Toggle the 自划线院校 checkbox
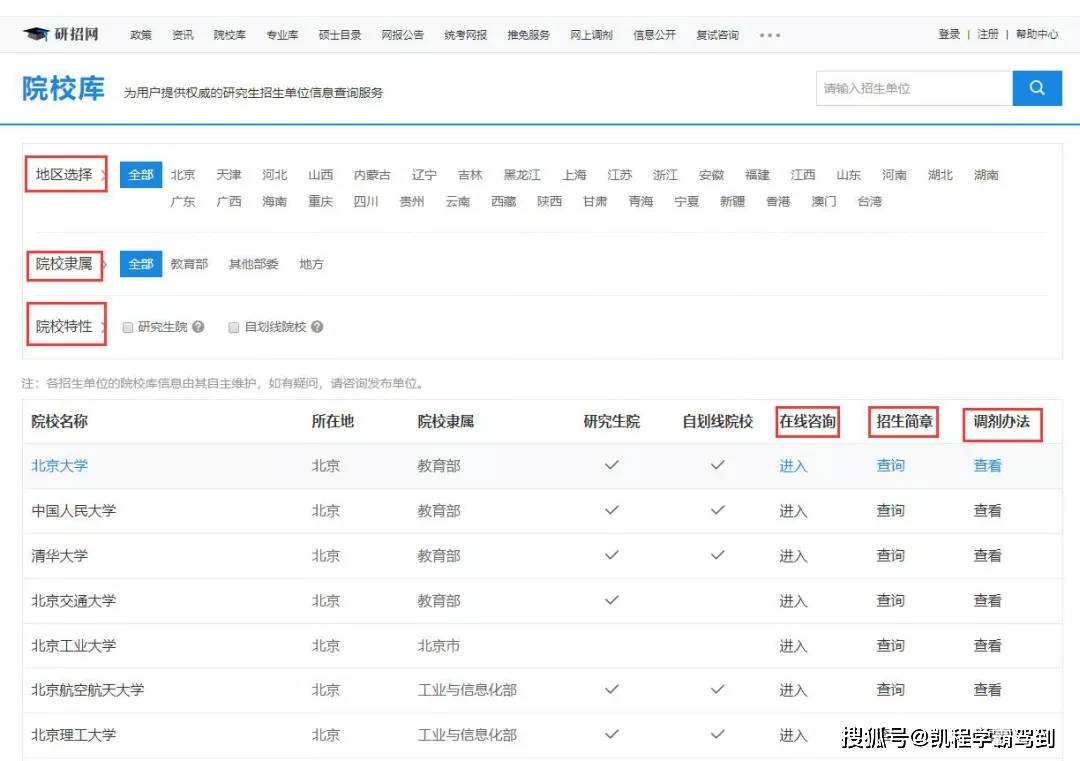Image resolution: width=1080 pixels, height=761 pixels. 234,327
